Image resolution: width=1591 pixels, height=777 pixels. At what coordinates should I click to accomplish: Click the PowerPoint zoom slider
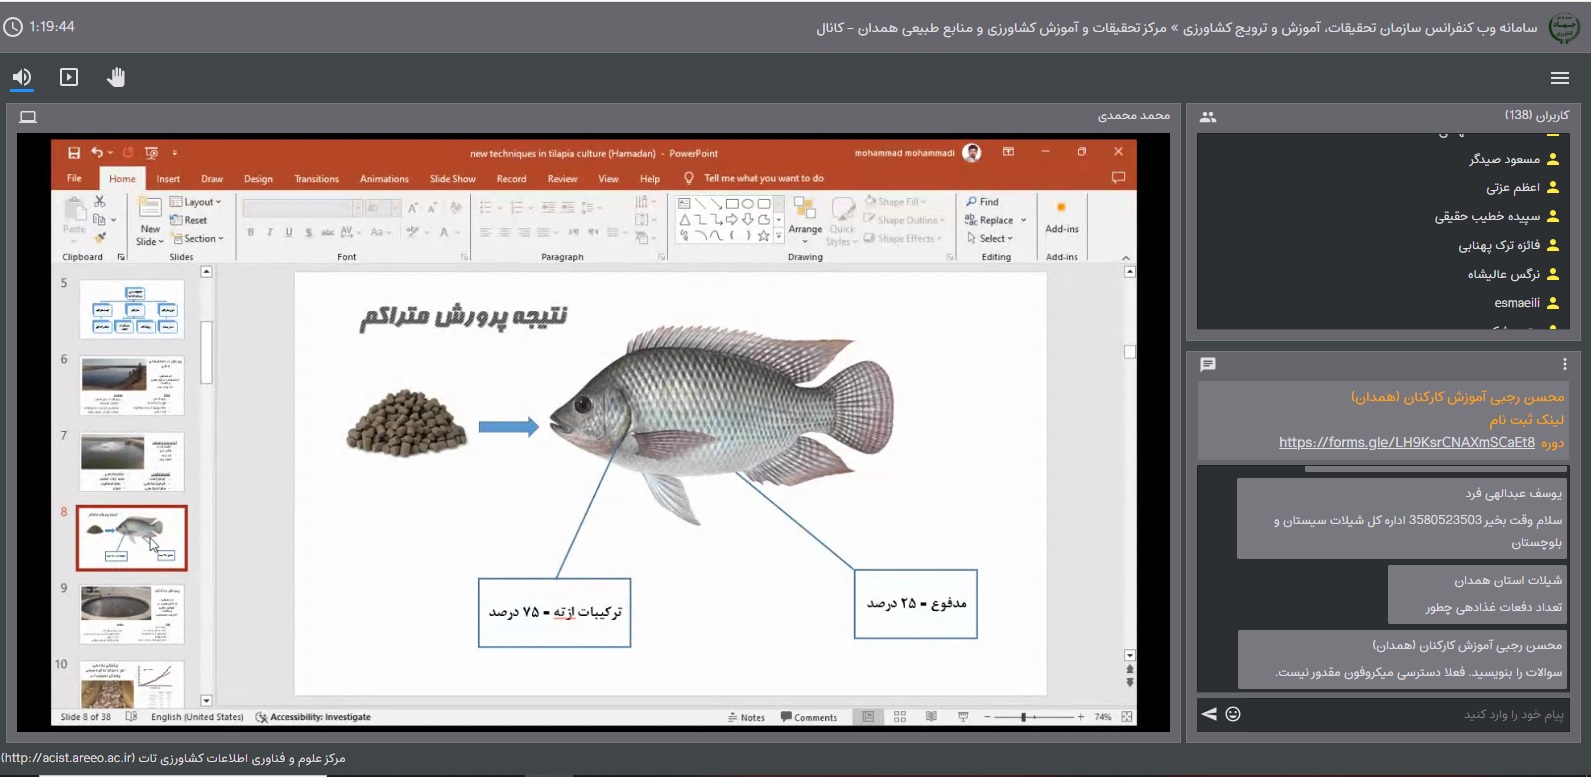[x=1023, y=717]
